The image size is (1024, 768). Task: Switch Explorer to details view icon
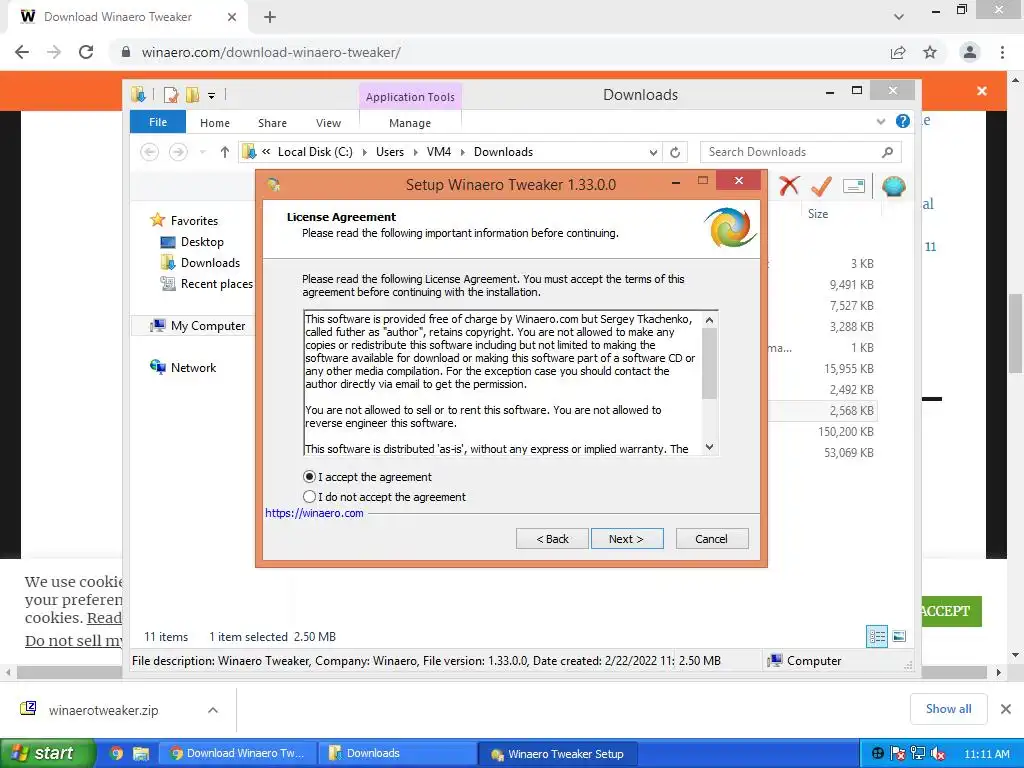[877, 636]
